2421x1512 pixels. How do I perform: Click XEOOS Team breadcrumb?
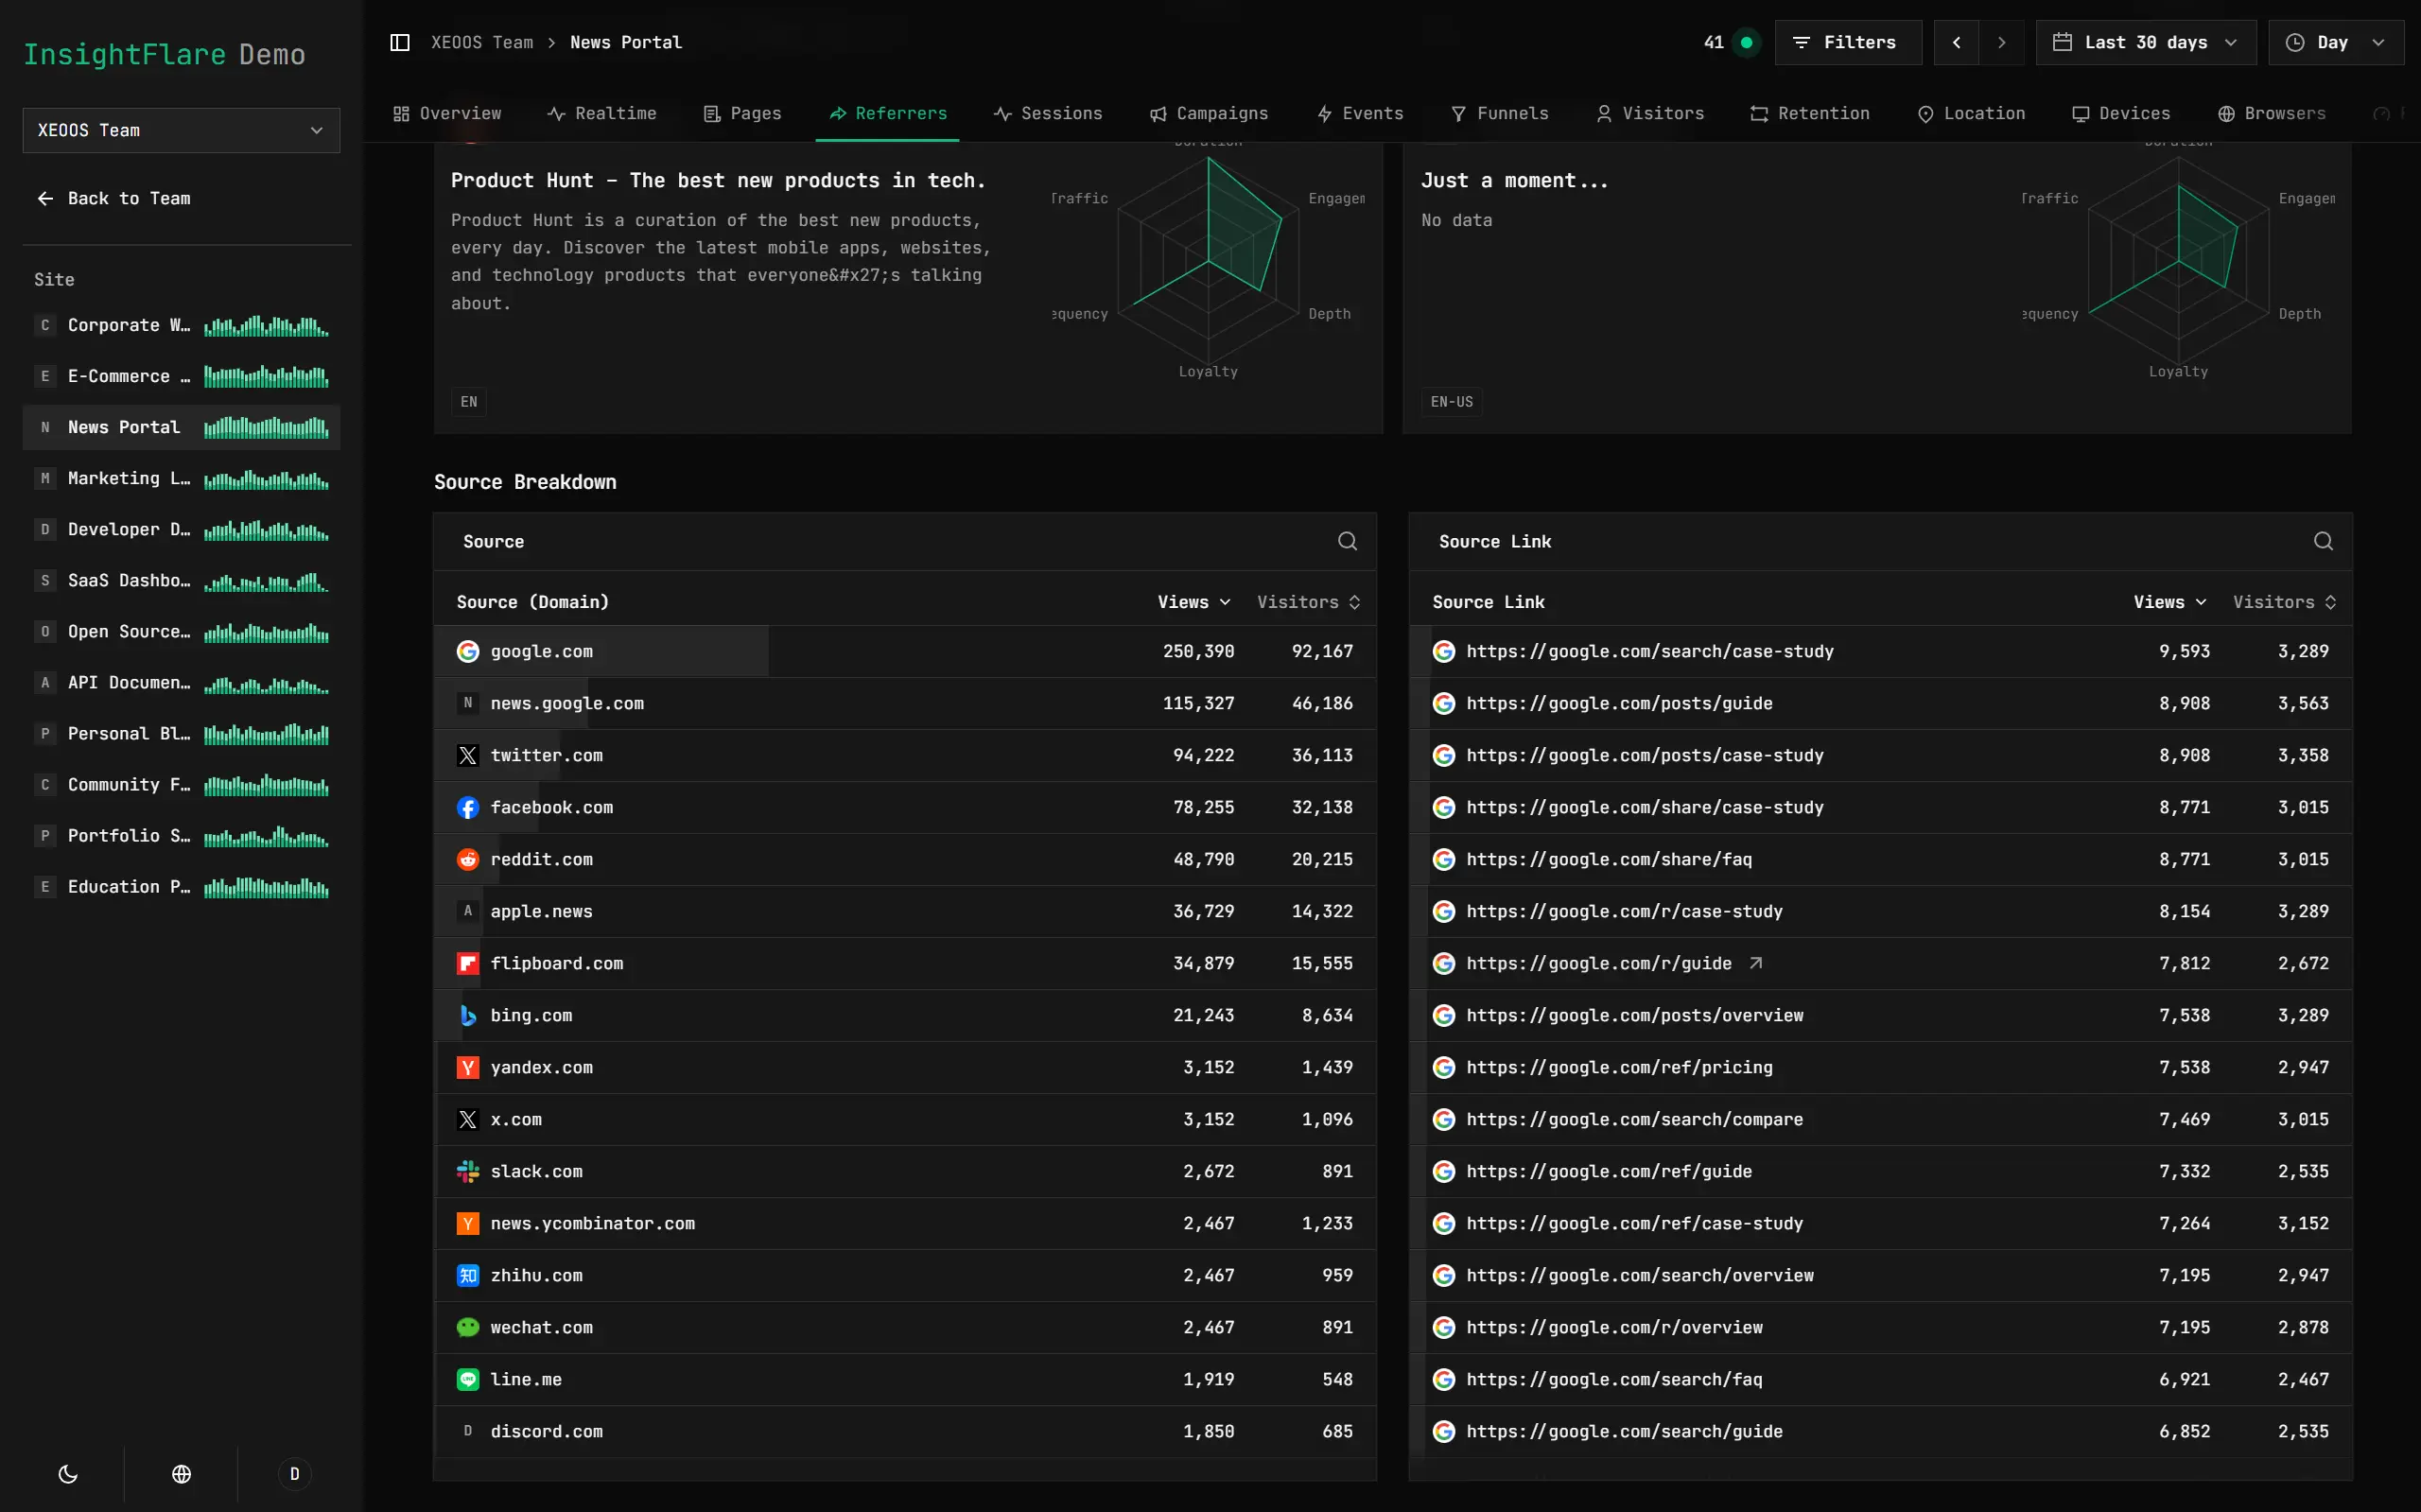pos(482,42)
